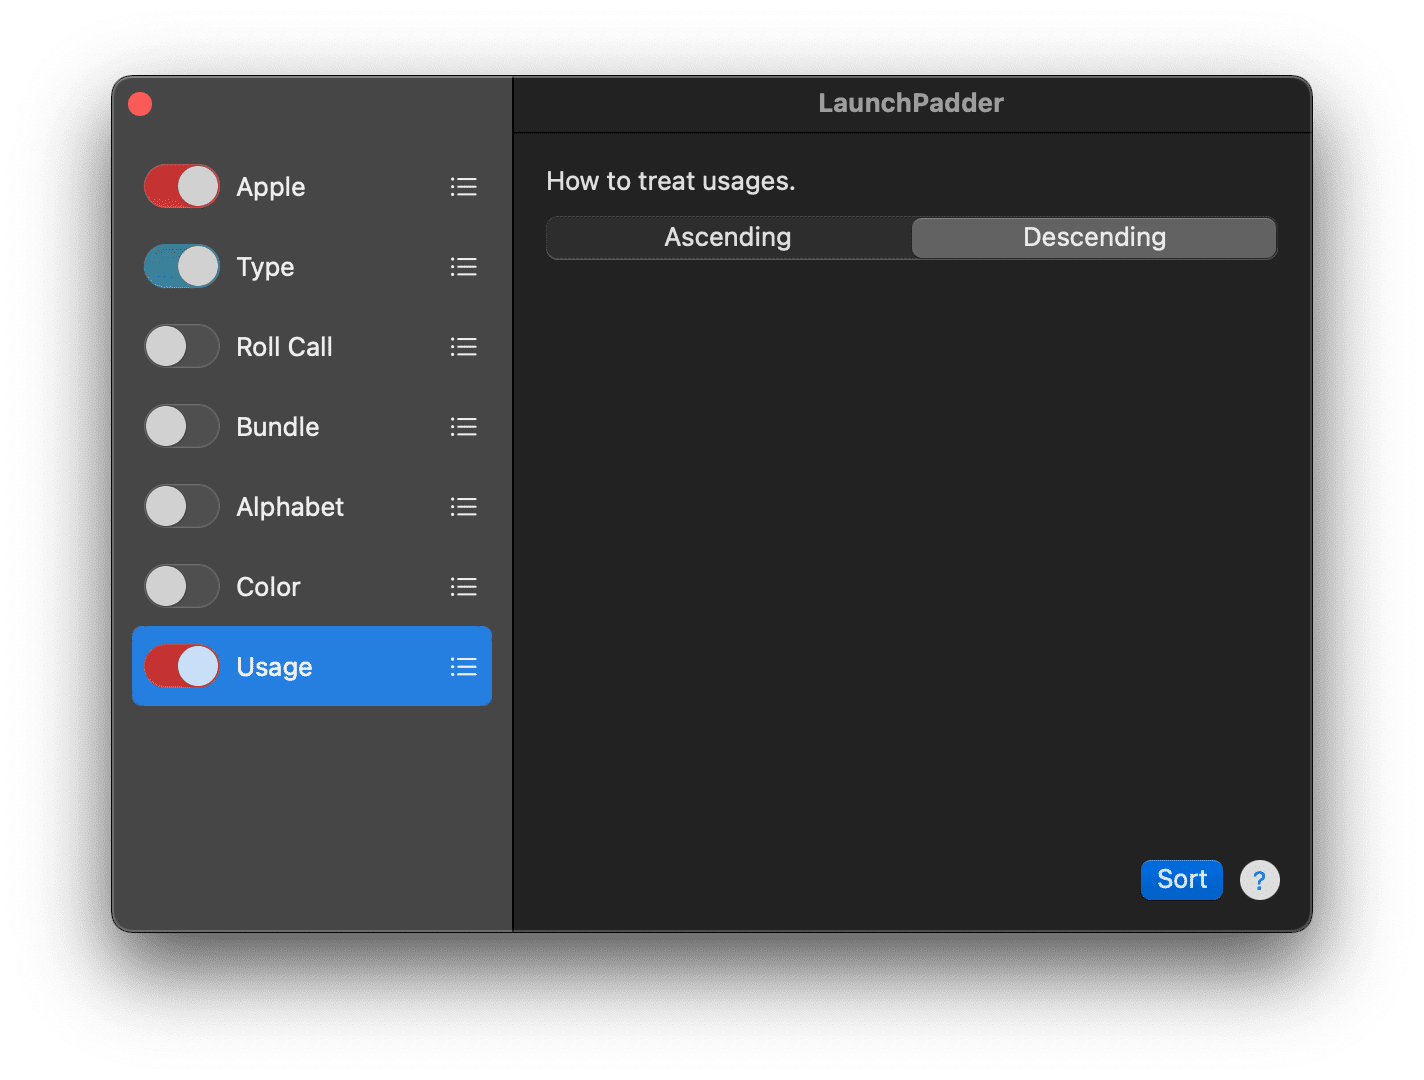Select the Color label in sidebar
The image size is (1424, 1080).
[268, 587]
